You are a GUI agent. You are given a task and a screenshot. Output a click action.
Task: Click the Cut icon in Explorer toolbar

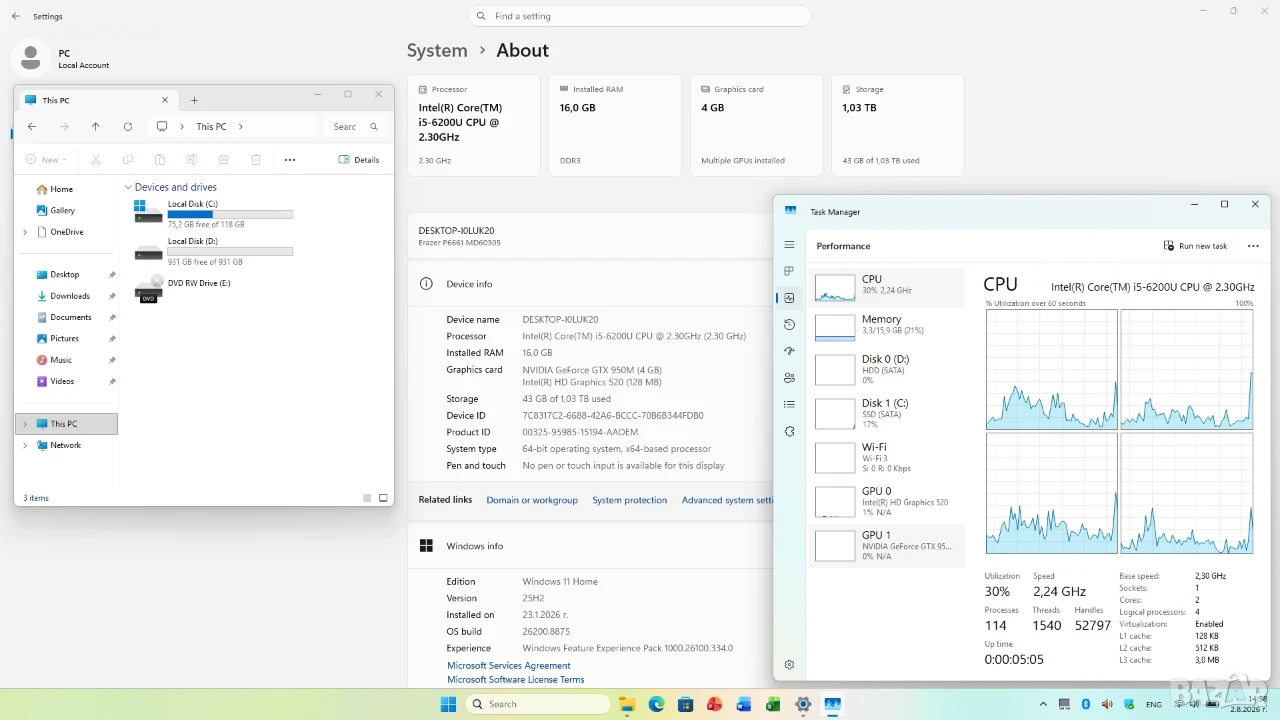96,160
